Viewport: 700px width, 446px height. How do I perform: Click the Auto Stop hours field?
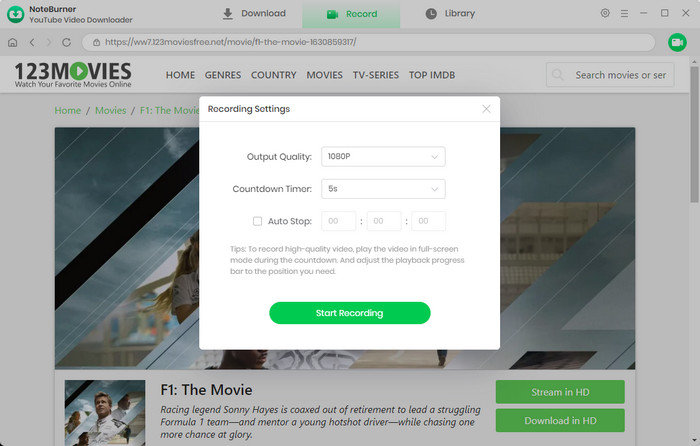tap(338, 221)
